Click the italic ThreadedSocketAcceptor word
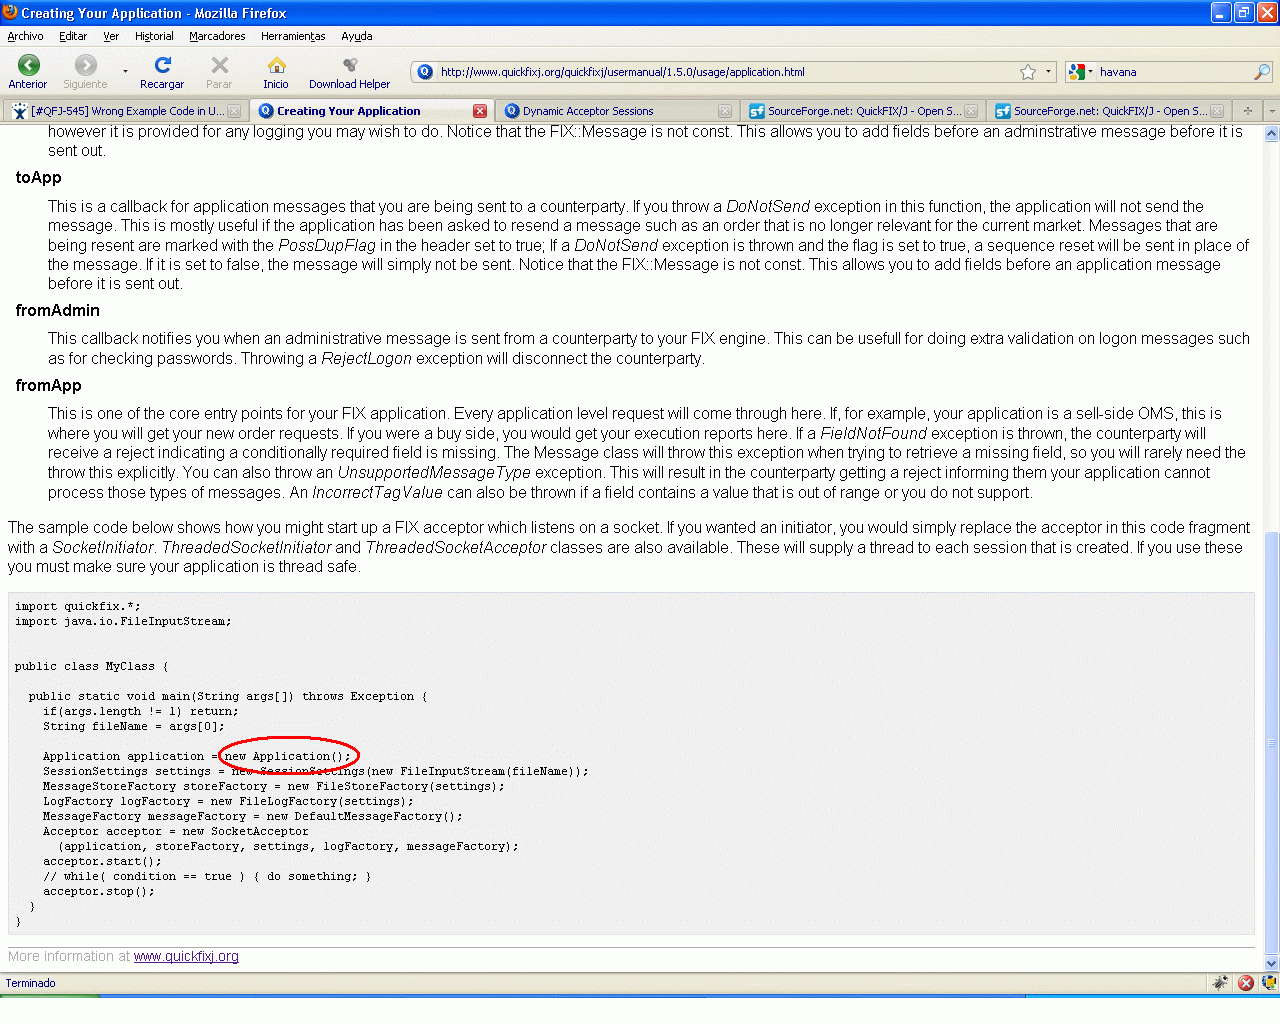Image resolution: width=1280 pixels, height=1024 pixels. click(456, 547)
